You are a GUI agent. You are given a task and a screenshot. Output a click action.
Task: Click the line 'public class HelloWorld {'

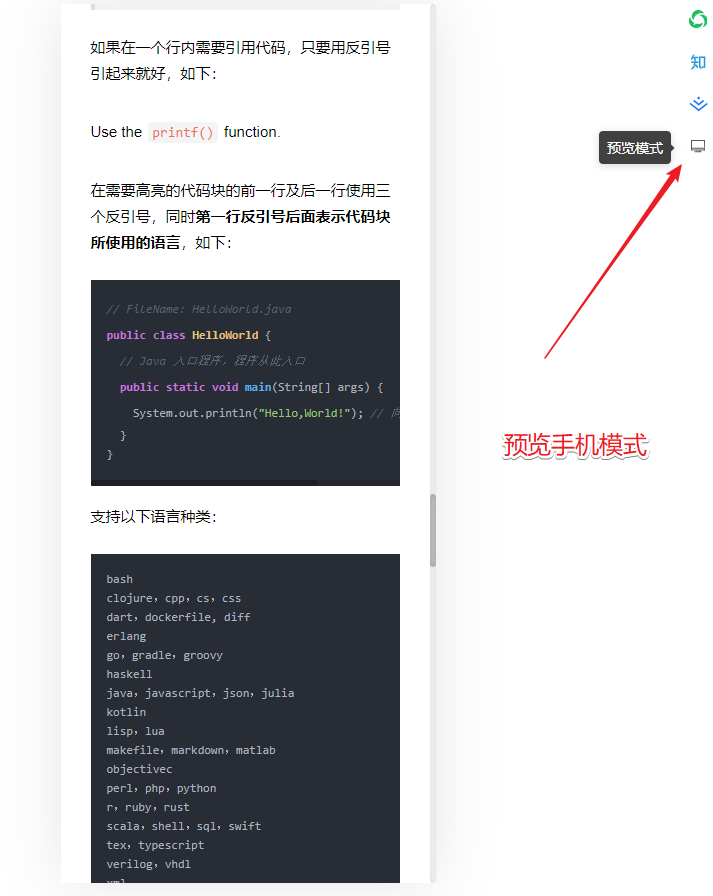(x=189, y=335)
